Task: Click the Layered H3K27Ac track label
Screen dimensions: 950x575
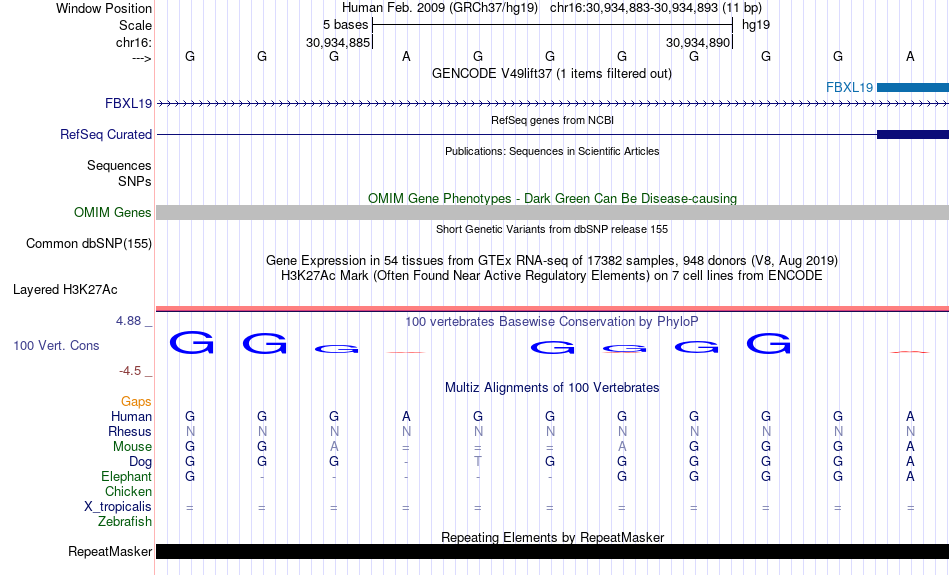Action: 65,290
